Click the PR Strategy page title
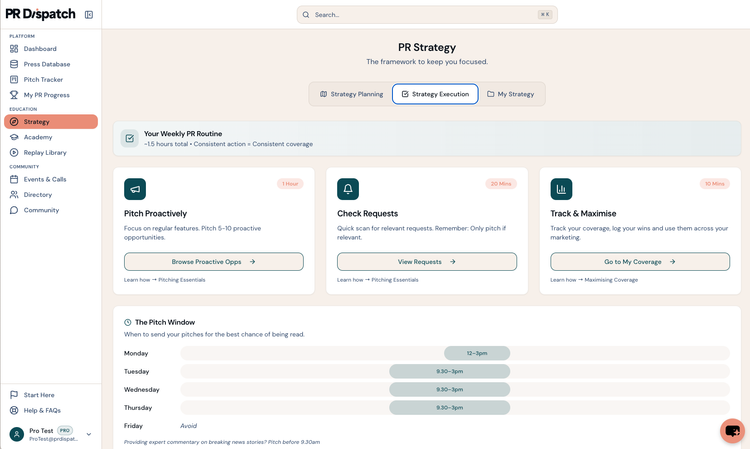Image resolution: width=750 pixels, height=449 pixels. coord(427,47)
